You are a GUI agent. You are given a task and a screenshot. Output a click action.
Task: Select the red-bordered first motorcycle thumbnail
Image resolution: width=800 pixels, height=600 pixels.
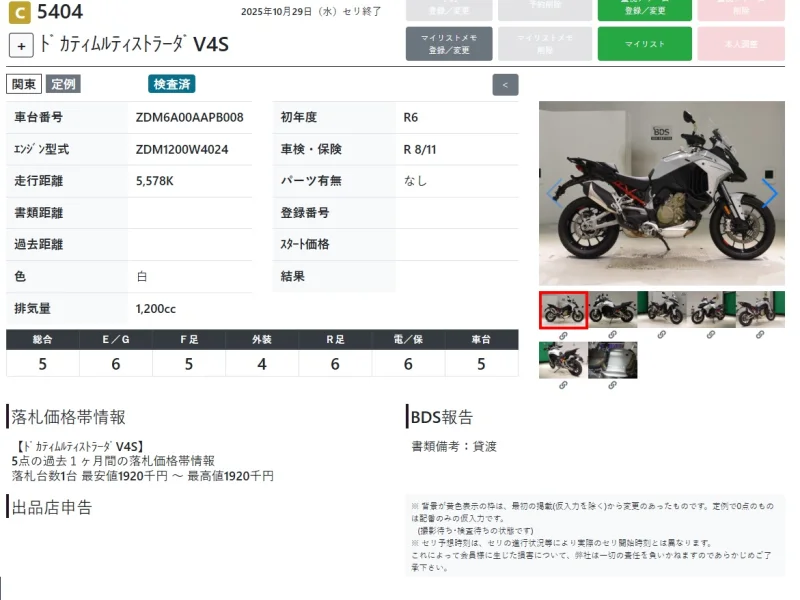click(563, 310)
